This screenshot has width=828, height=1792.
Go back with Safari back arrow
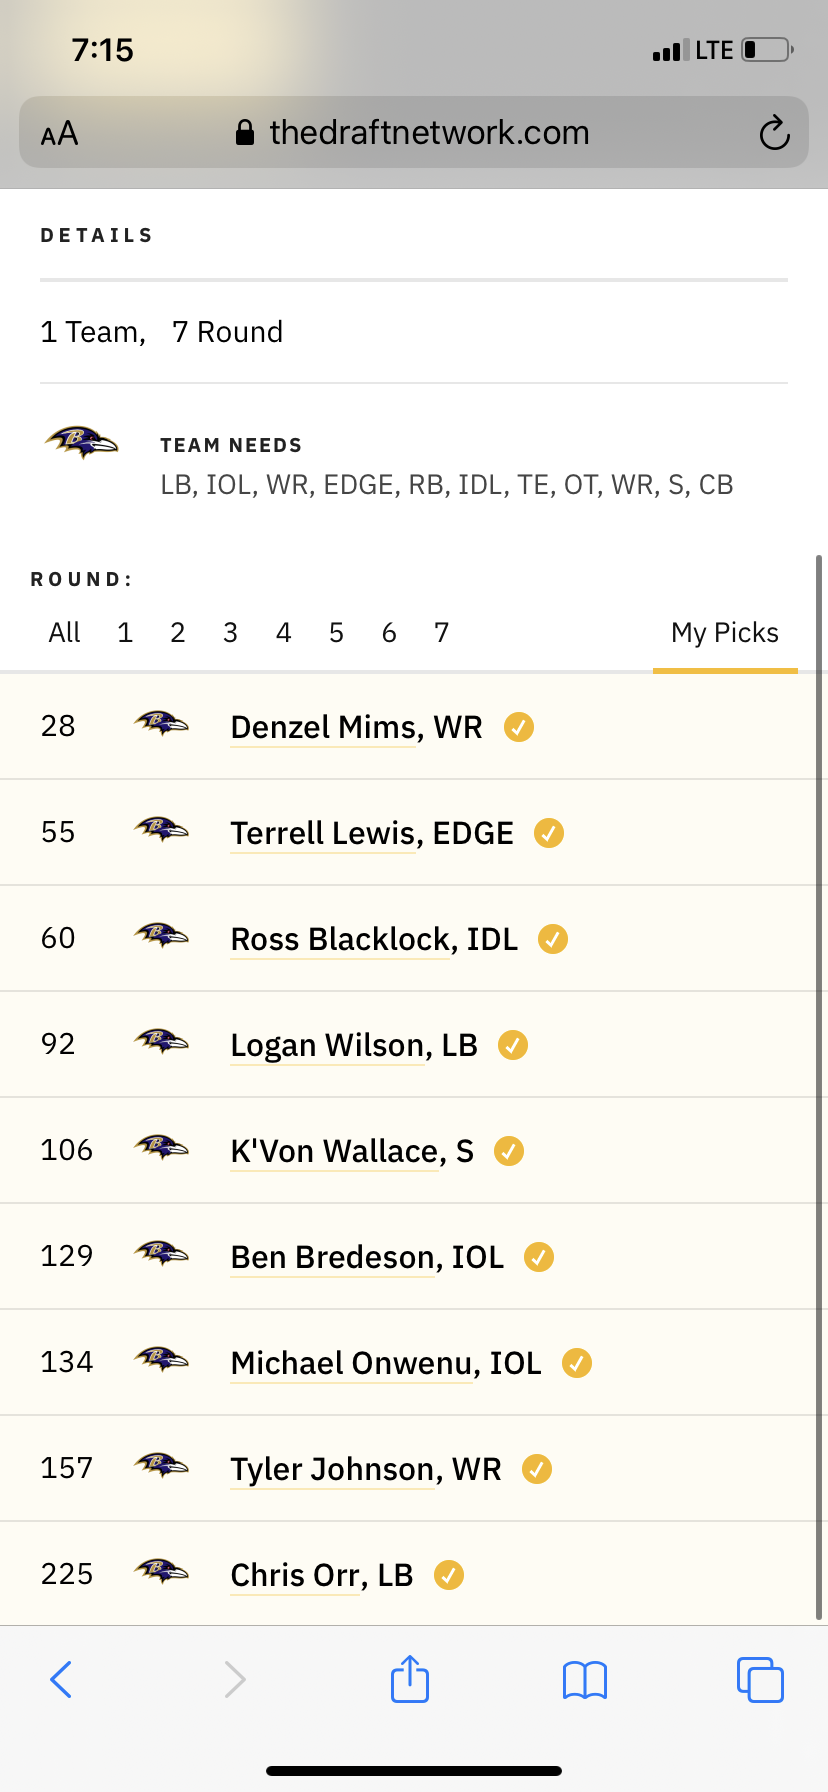[x=61, y=1679]
